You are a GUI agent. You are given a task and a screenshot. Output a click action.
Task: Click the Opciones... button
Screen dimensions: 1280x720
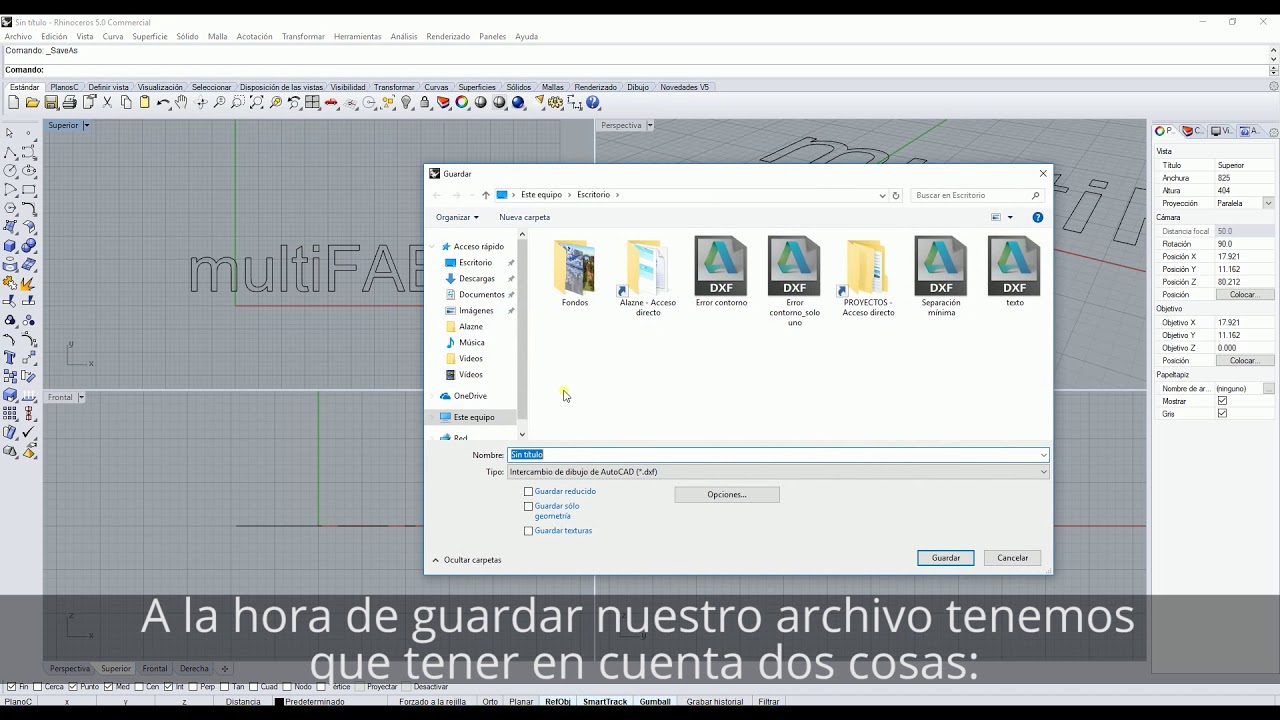[x=727, y=494]
